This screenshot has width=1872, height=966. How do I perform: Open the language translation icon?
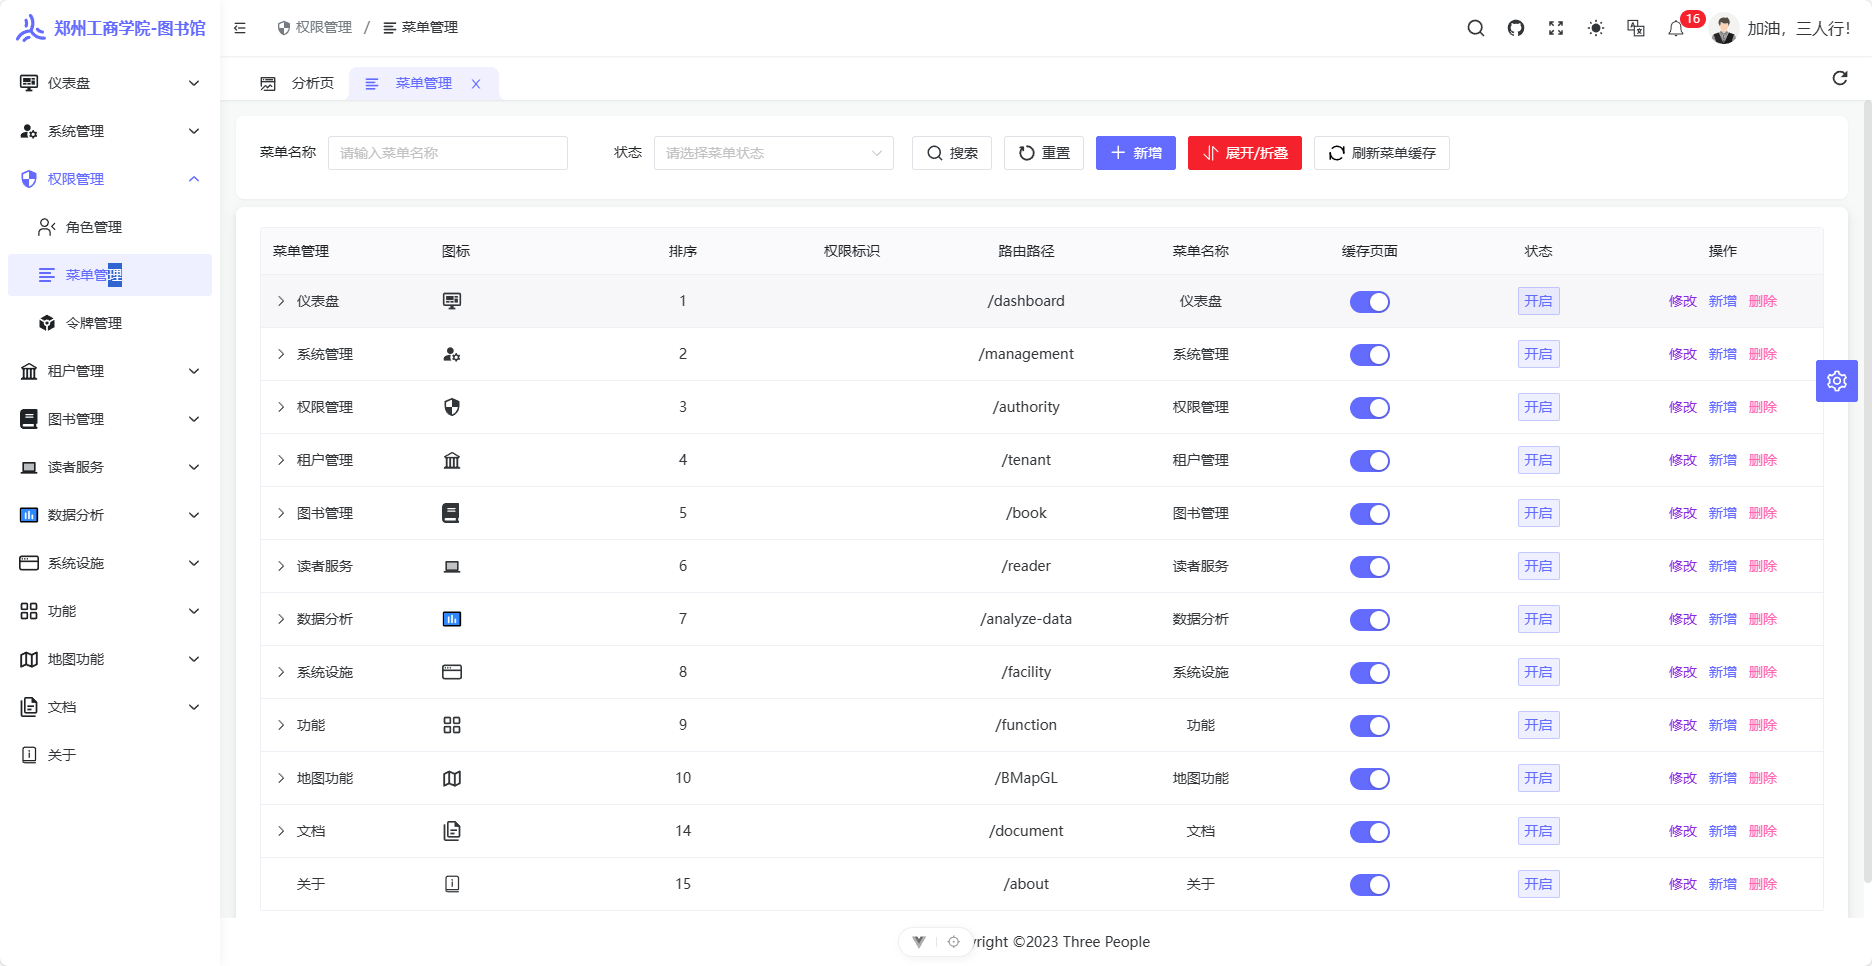tap(1636, 28)
